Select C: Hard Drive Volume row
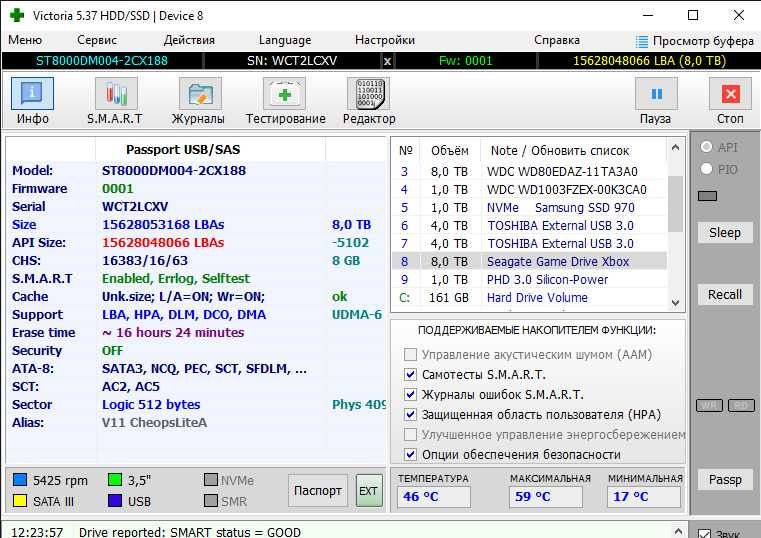The image size is (761, 538). tap(529, 297)
